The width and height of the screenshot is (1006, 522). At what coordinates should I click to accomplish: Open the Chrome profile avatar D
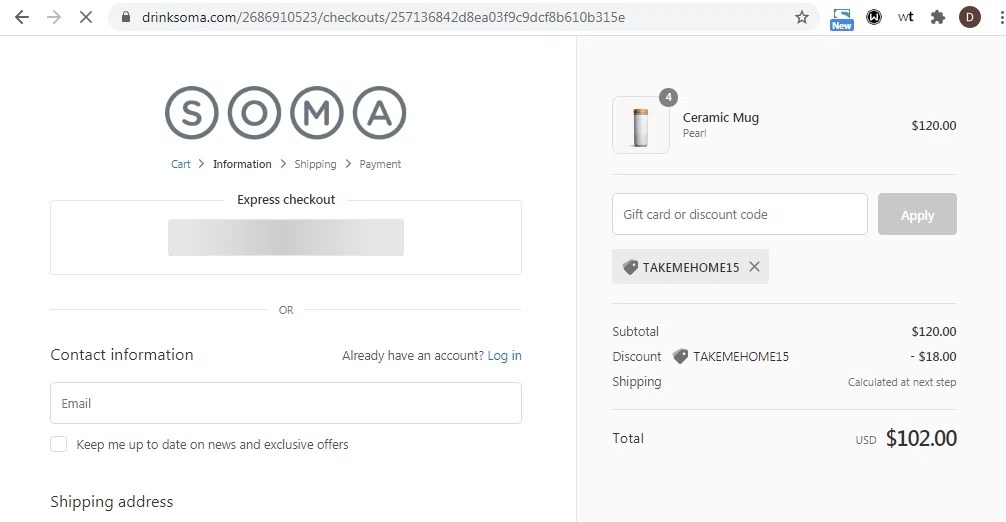point(969,17)
